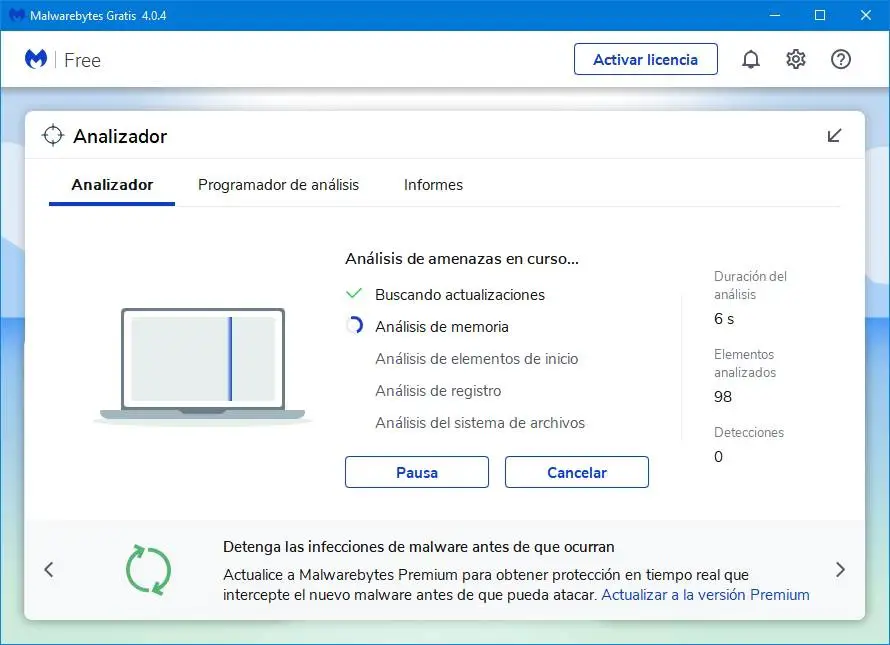The width and height of the screenshot is (890, 645).
Task: Click the Malwarebytes title bar icon
Action: [16, 15]
